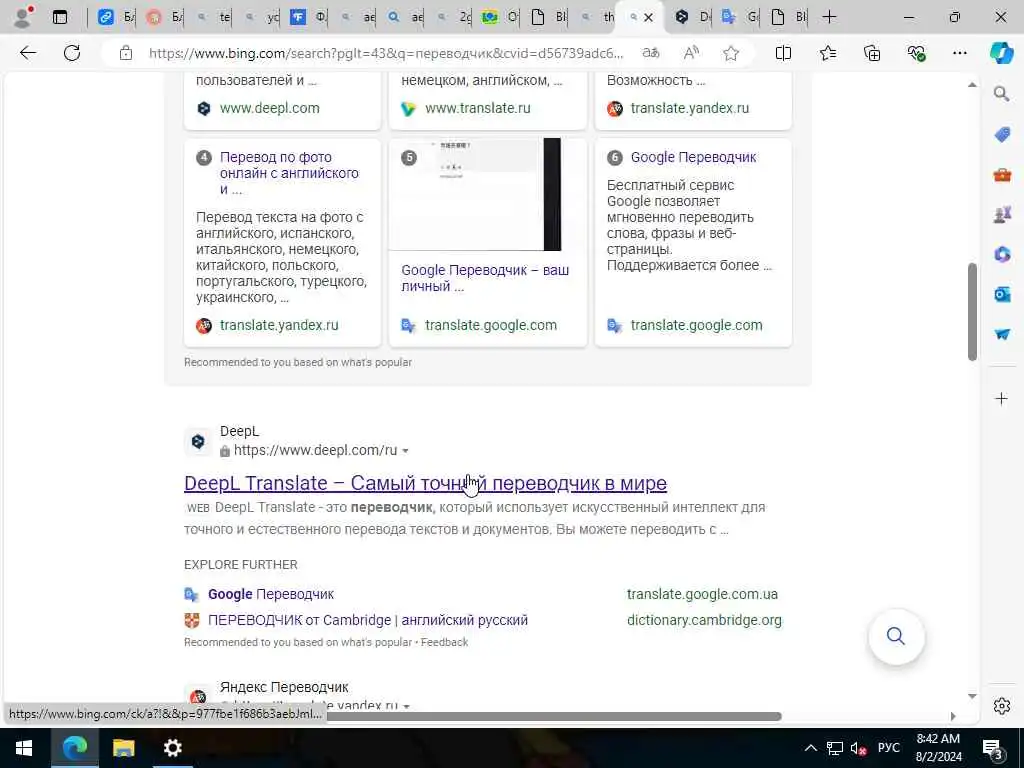
Task: Open sidebar settings gear icon
Action: (1002, 706)
